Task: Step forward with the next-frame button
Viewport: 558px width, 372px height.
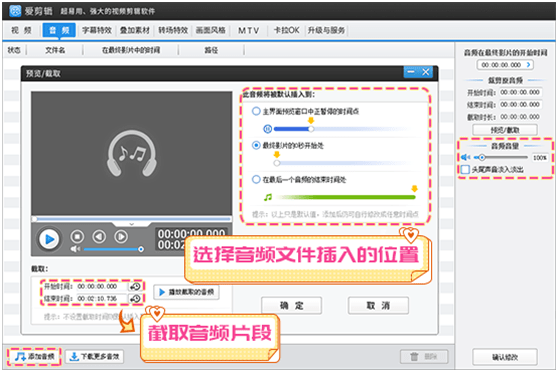Action: click(121, 236)
